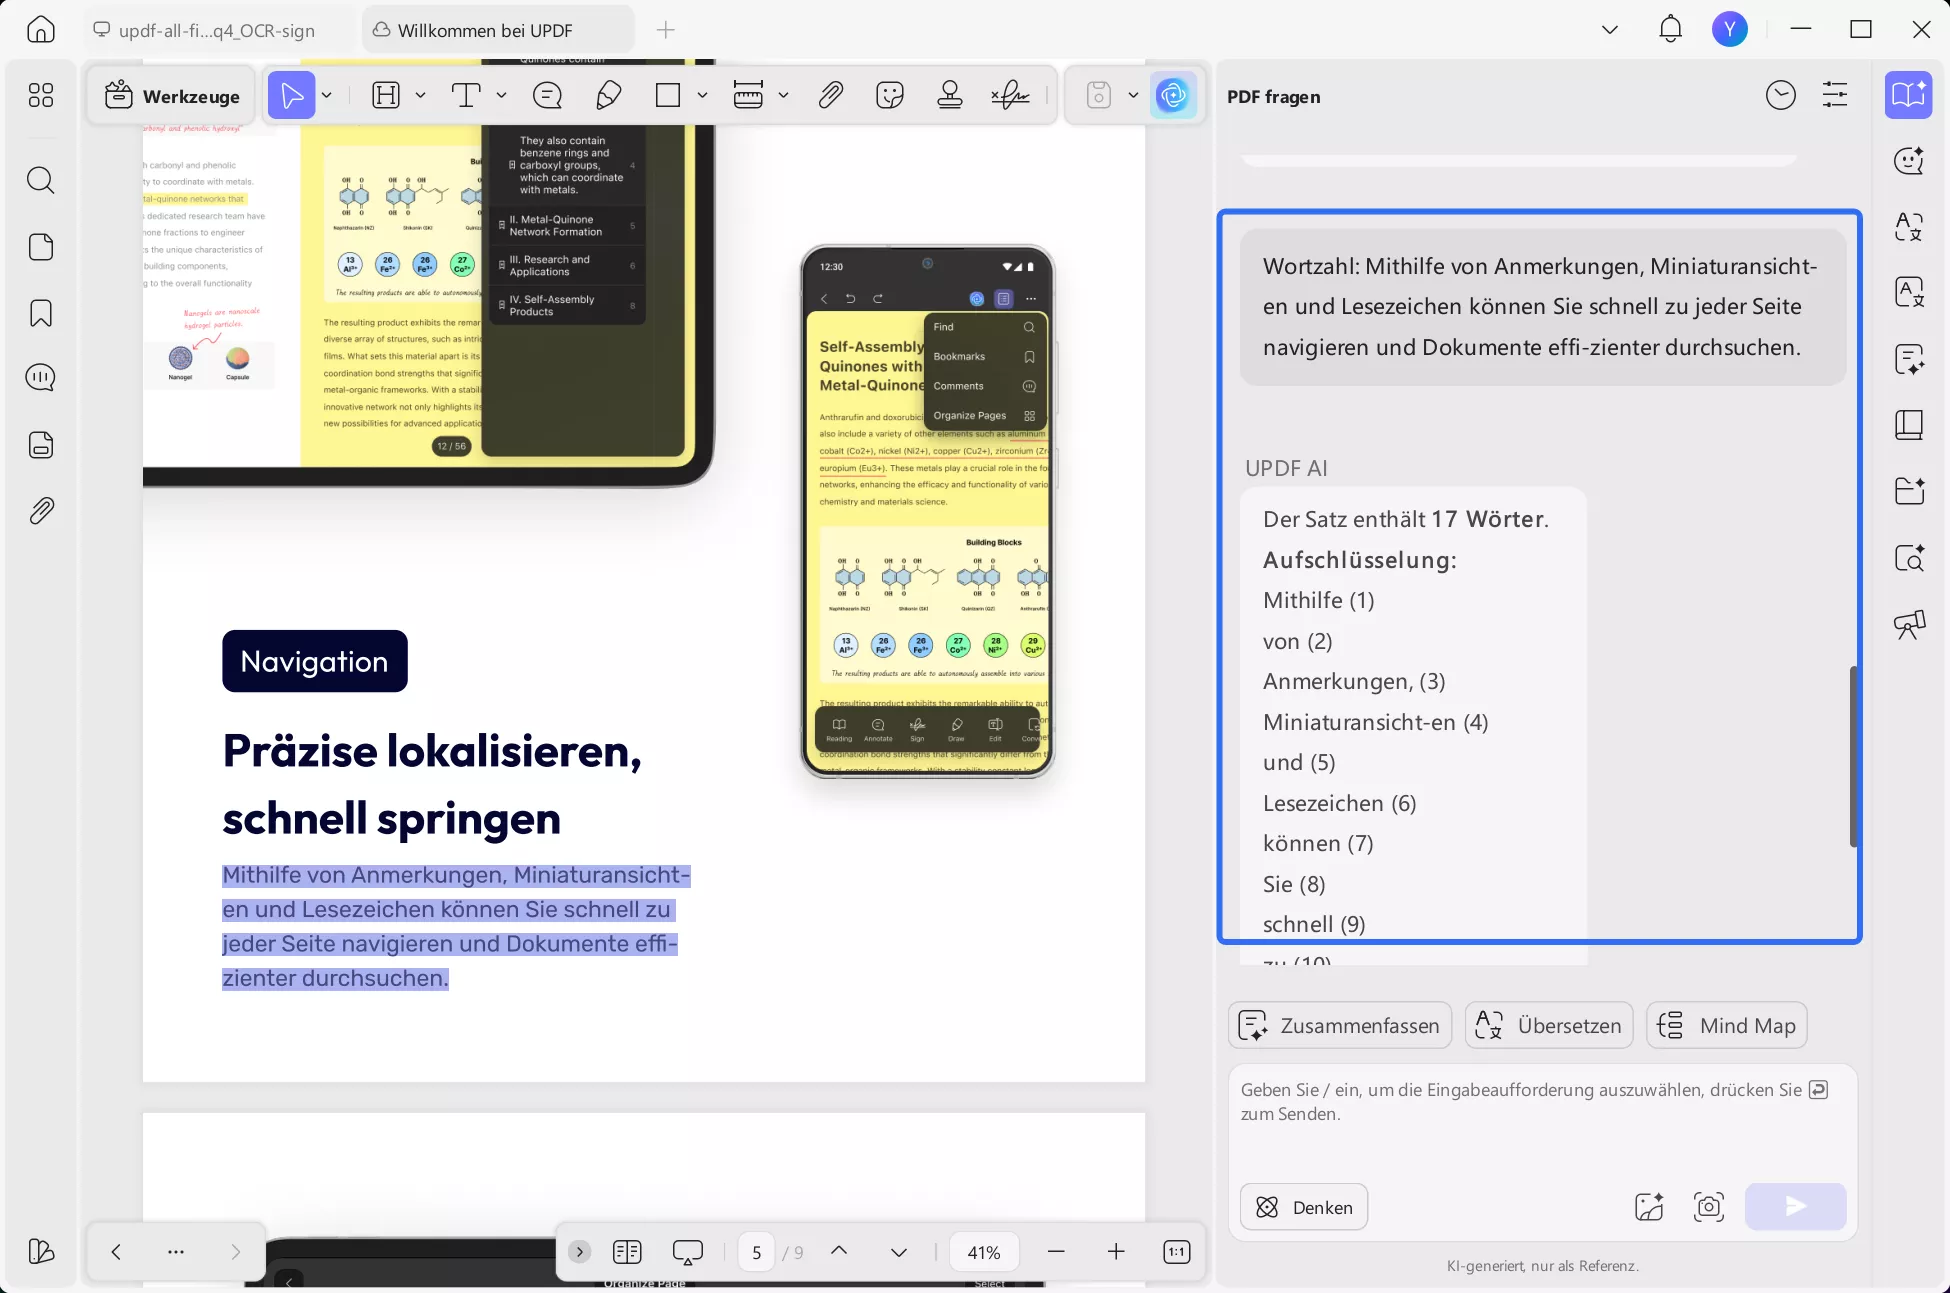1950x1293 pixels.
Task: Open the UPDF AI assistant icon
Action: pyautogui.click(x=1173, y=96)
